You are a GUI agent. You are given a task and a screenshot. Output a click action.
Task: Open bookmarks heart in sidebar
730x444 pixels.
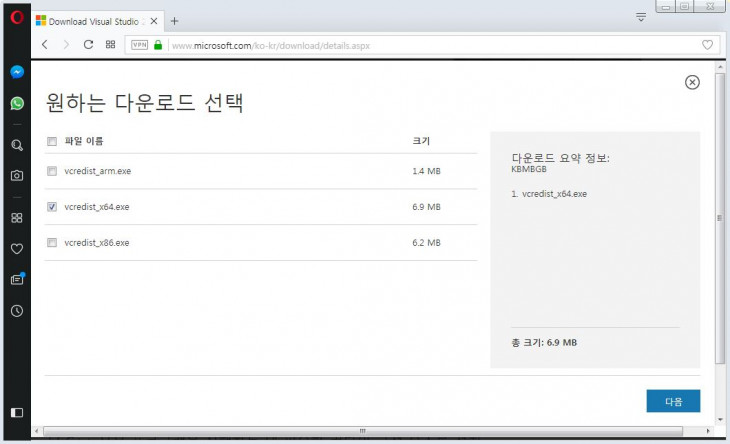[x=17, y=249]
